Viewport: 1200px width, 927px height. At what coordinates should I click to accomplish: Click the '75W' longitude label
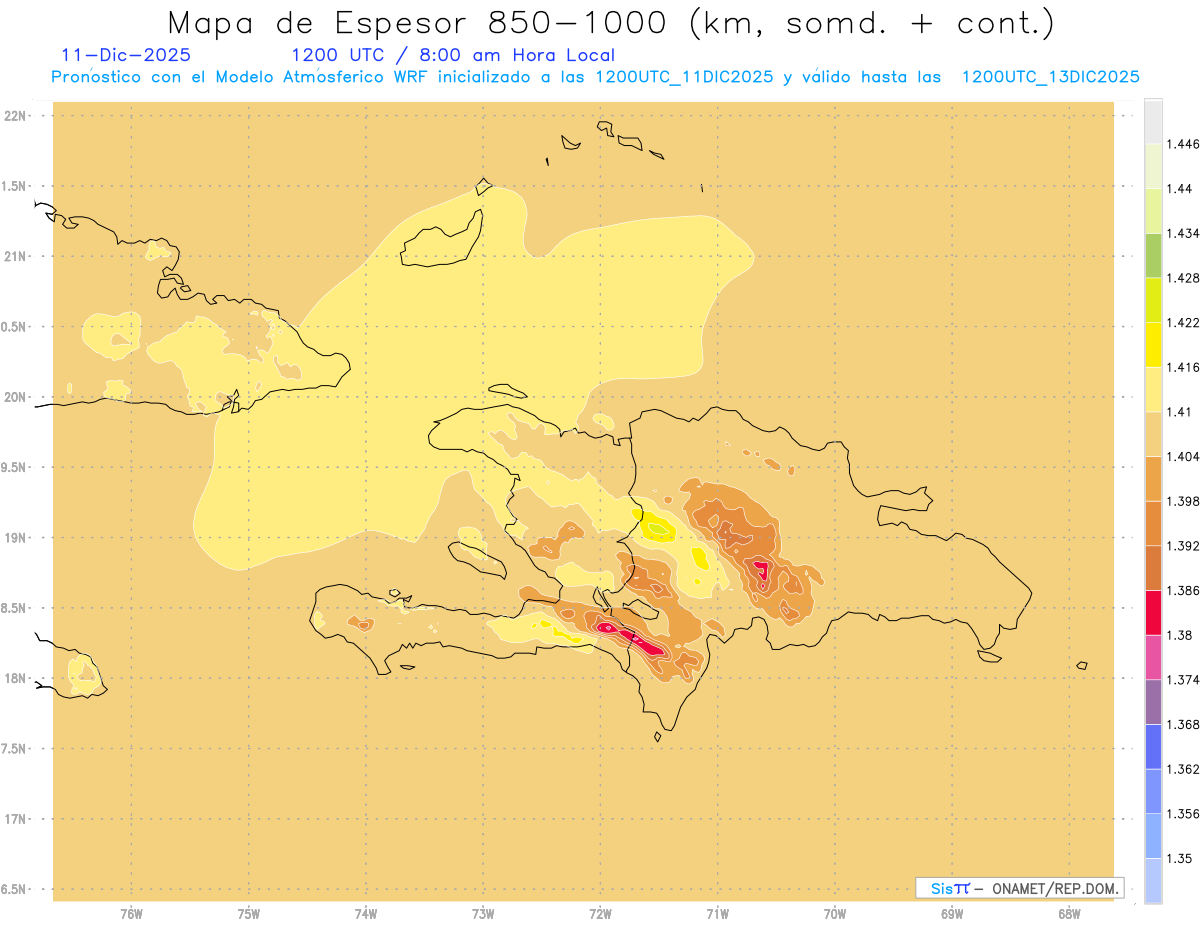(x=249, y=914)
